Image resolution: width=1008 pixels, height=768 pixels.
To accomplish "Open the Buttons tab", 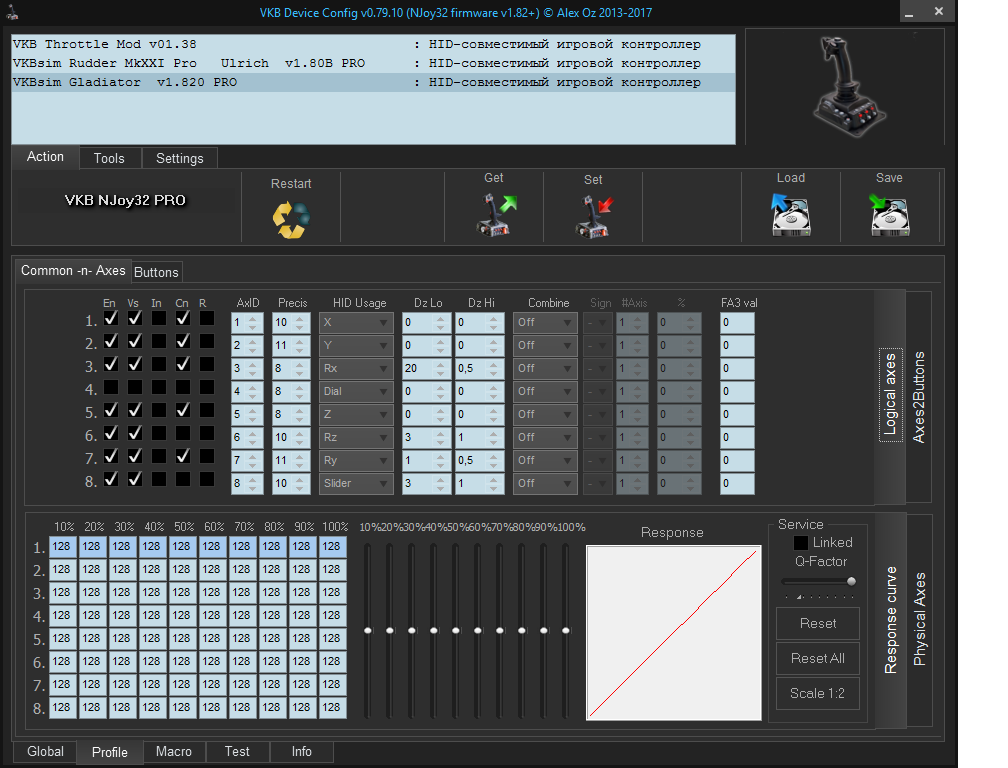I will (156, 272).
